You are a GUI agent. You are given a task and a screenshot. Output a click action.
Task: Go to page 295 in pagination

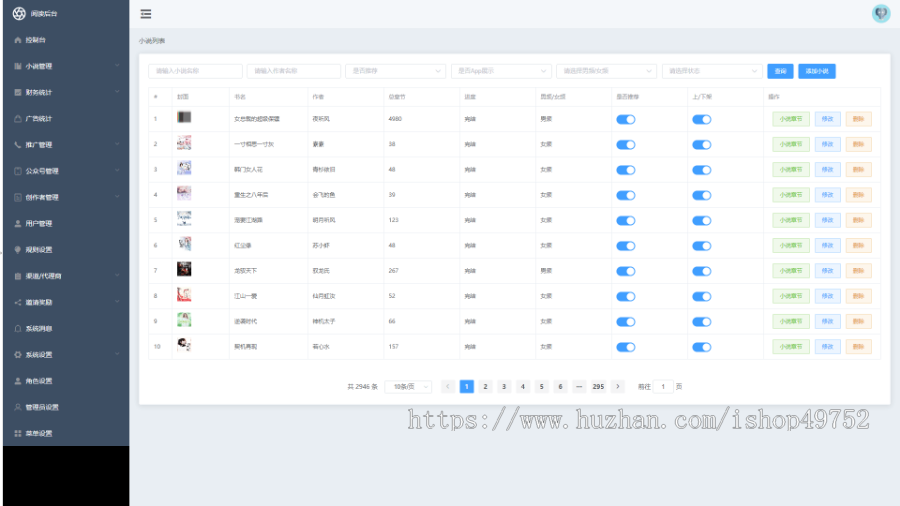(x=598, y=387)
